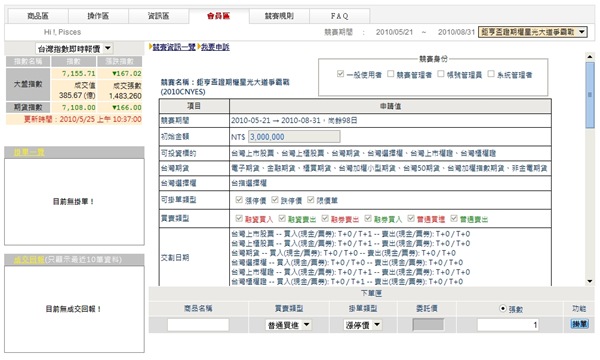Image resolution: width=600 pixels, height=360 pixels.
Task: Toggle the 融資賣出 checkbox
Action: 282,218
